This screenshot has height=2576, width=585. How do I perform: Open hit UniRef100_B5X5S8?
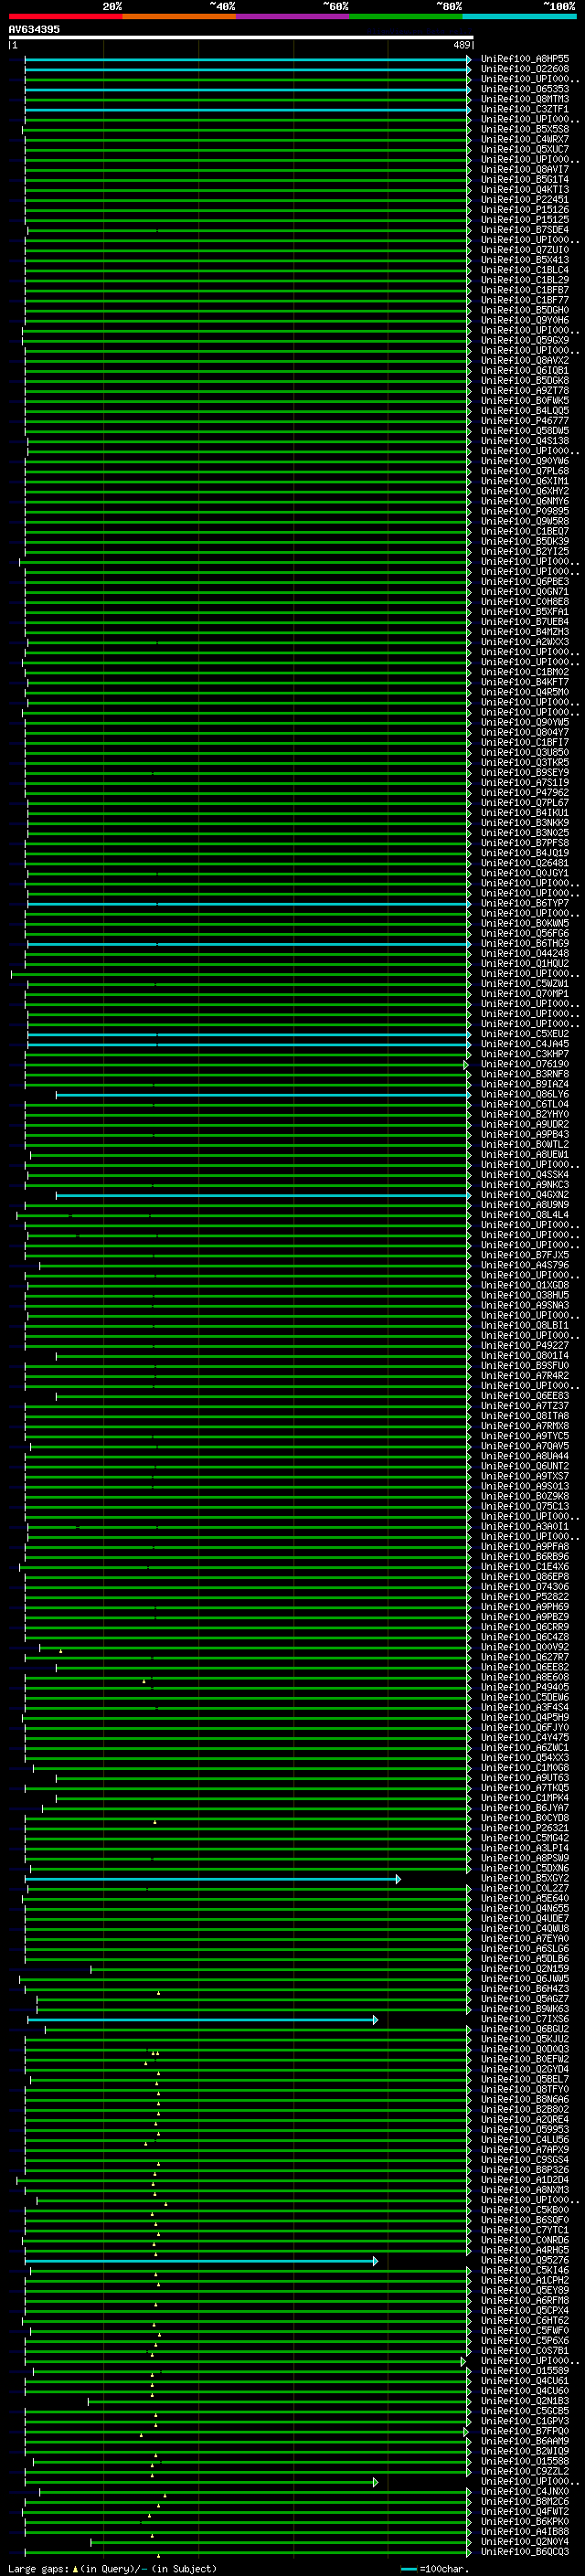click(x=525, y=129)
